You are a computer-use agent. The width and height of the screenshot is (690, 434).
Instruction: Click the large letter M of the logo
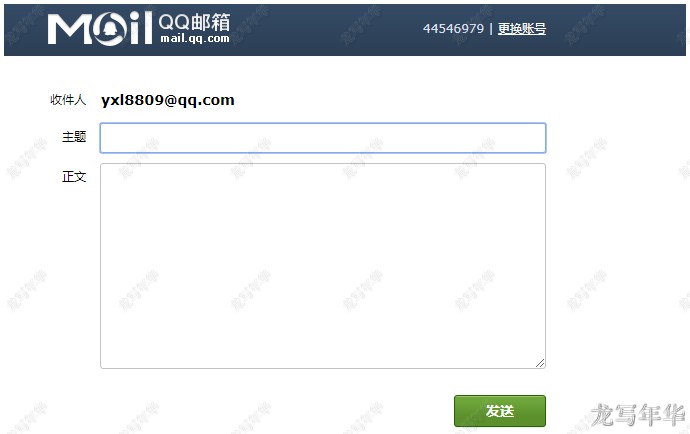point(70,29)
